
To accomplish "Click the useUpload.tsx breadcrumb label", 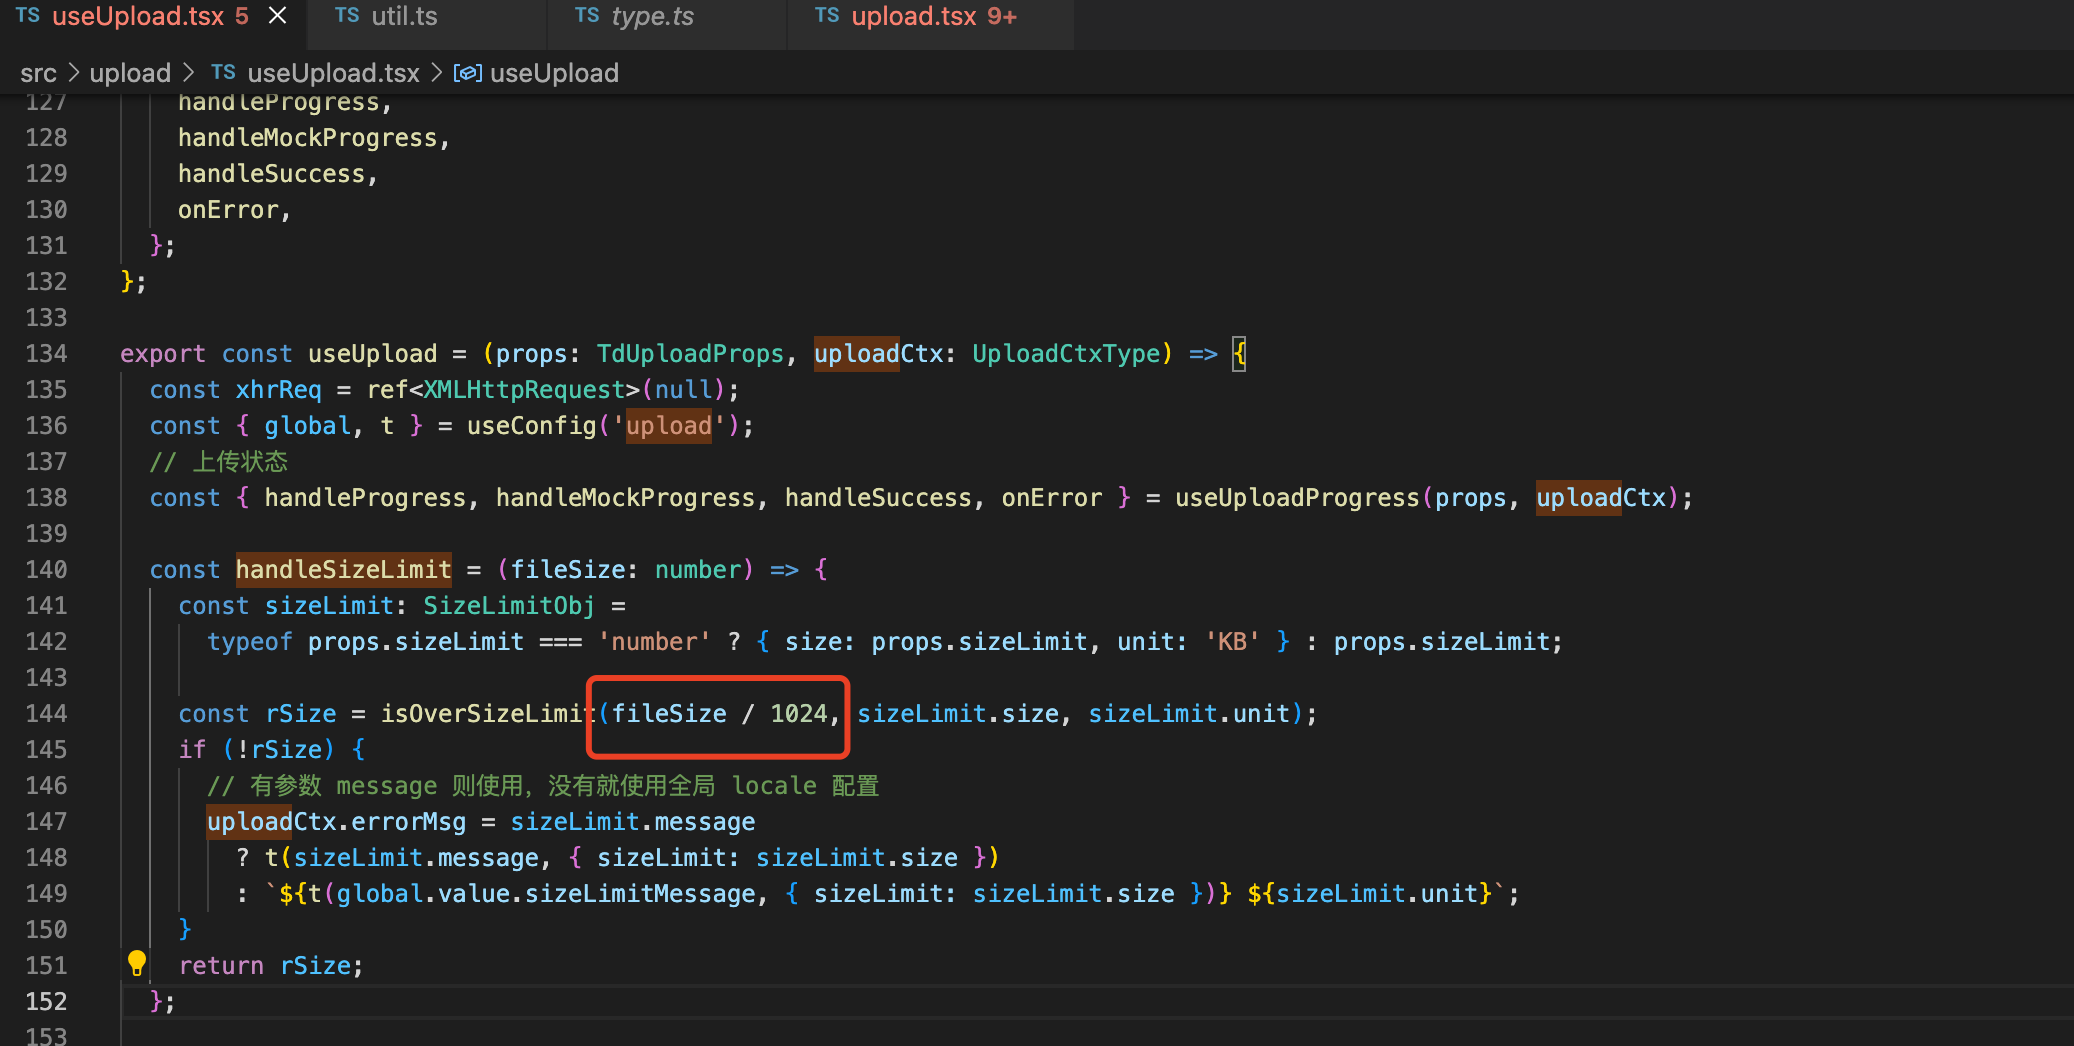I will [x=333, y=72].
